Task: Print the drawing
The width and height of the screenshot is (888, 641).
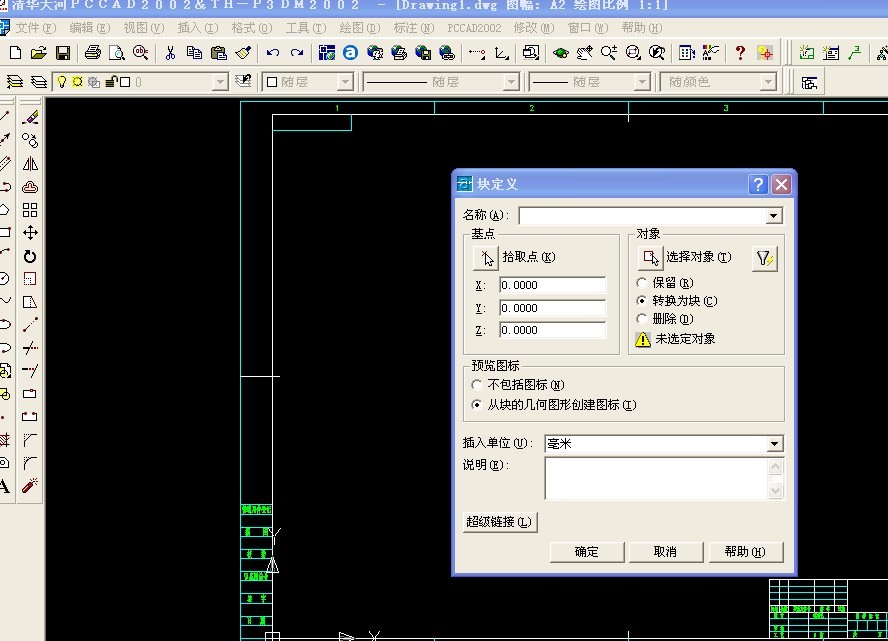Action: [x=92, y=53]
